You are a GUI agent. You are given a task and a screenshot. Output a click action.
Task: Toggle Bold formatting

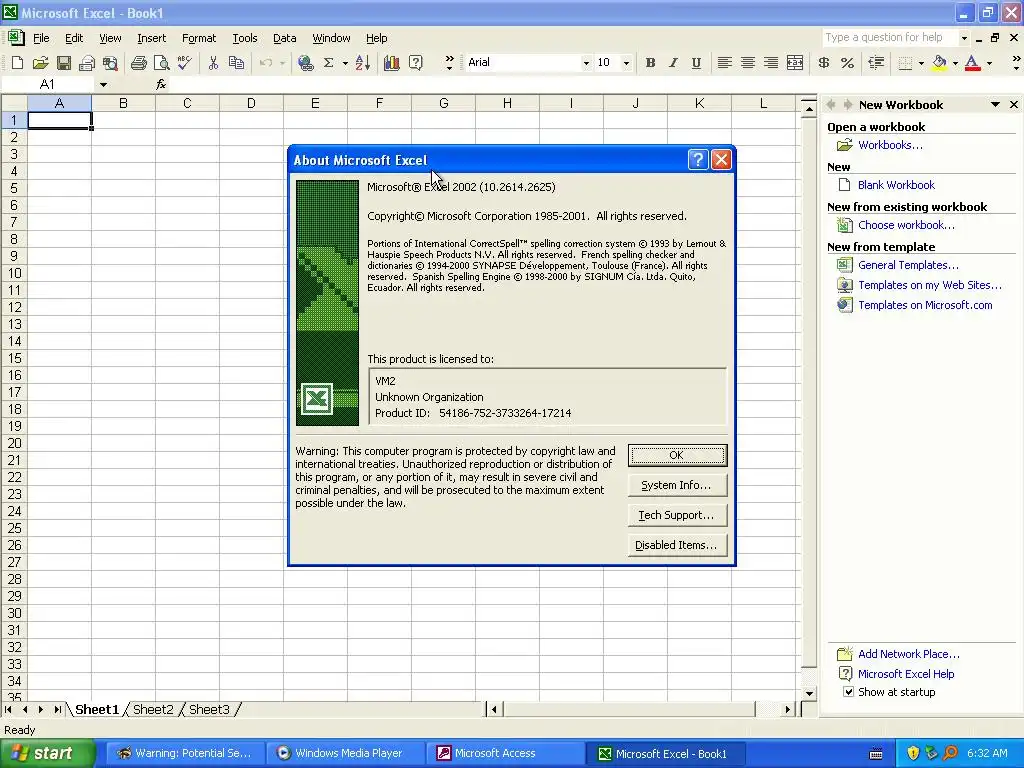[x=650, y=63]
